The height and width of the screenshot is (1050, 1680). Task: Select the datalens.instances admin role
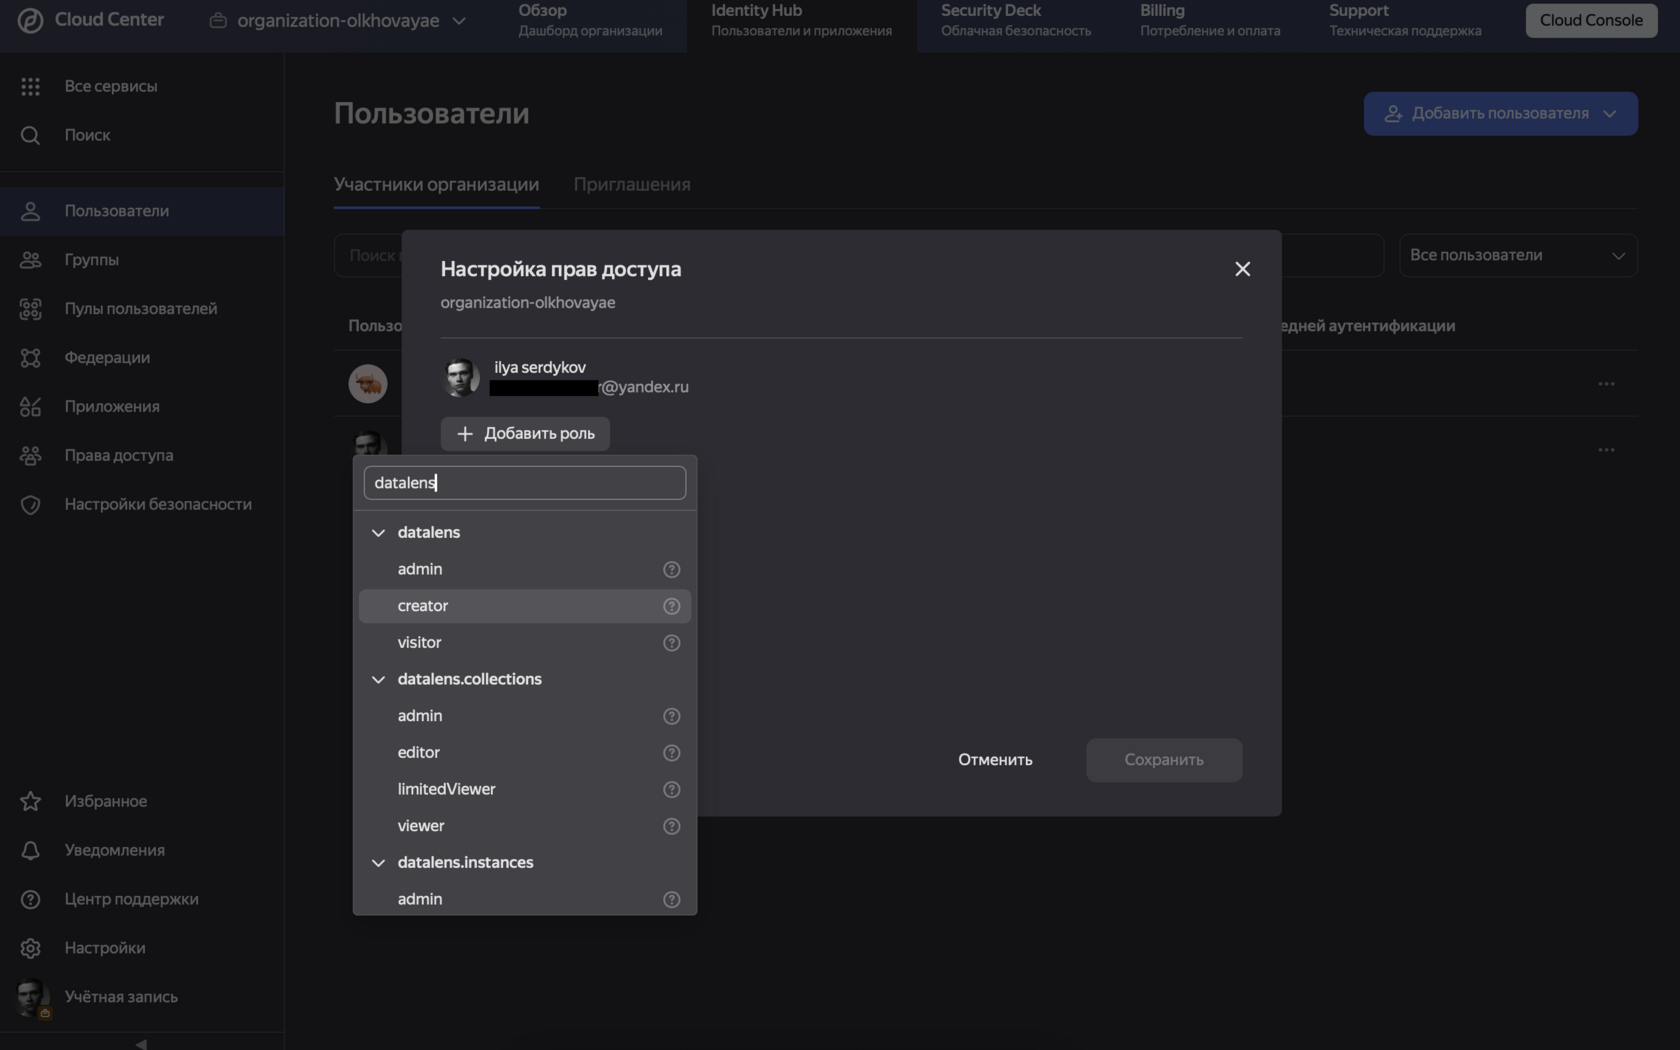(x=525, y=900)
